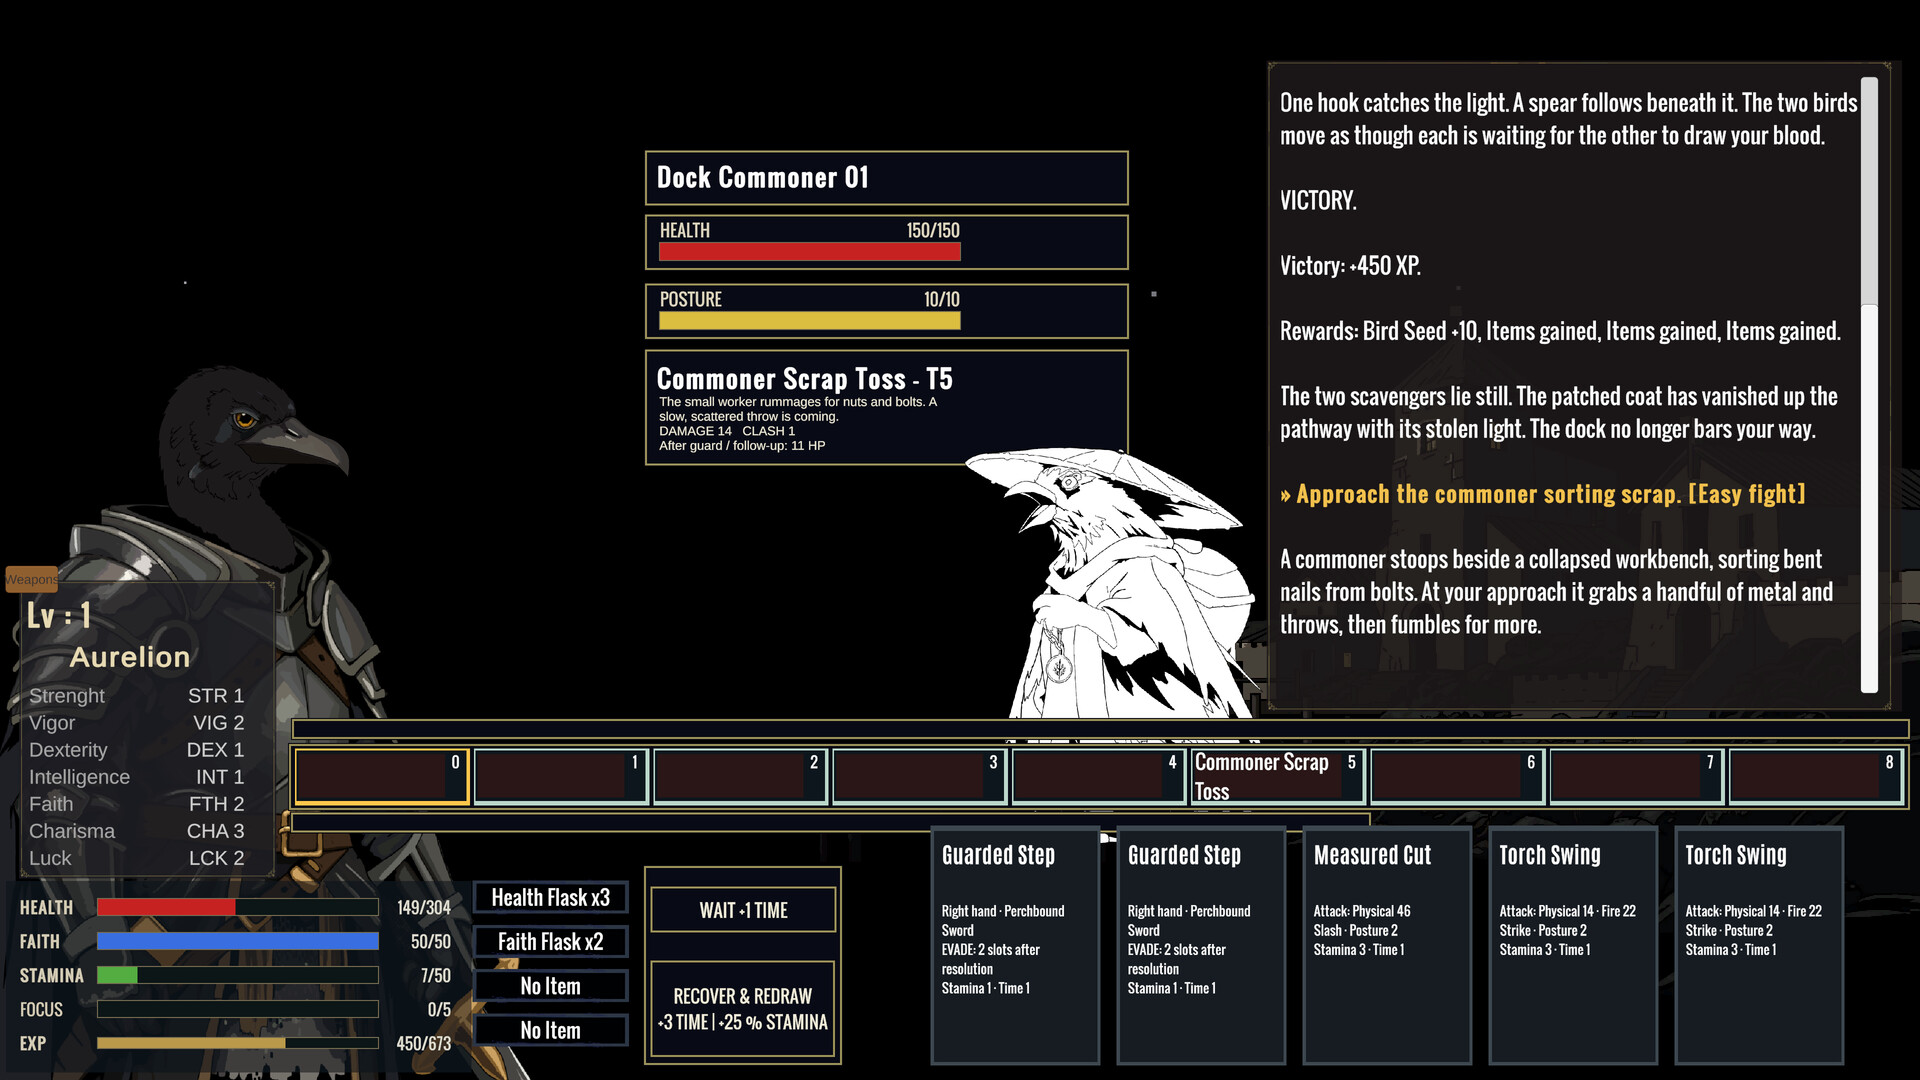Select timeline slot 8
Viewport: 1920px width, 1080px height.
click(1815, 776)
